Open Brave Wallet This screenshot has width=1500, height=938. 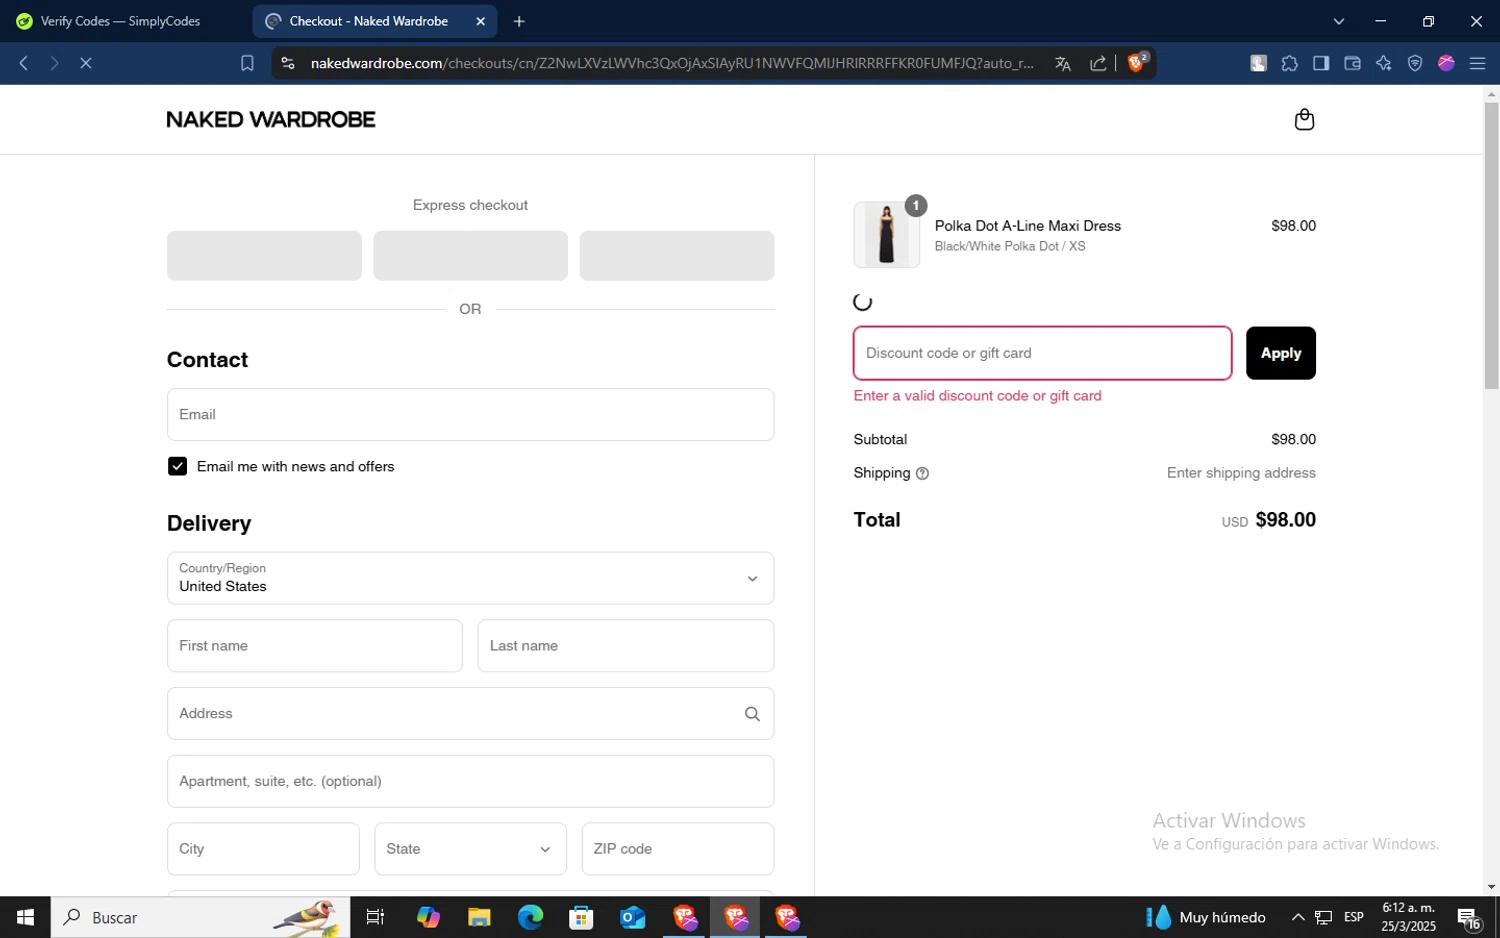click(x=1352, y=63)
